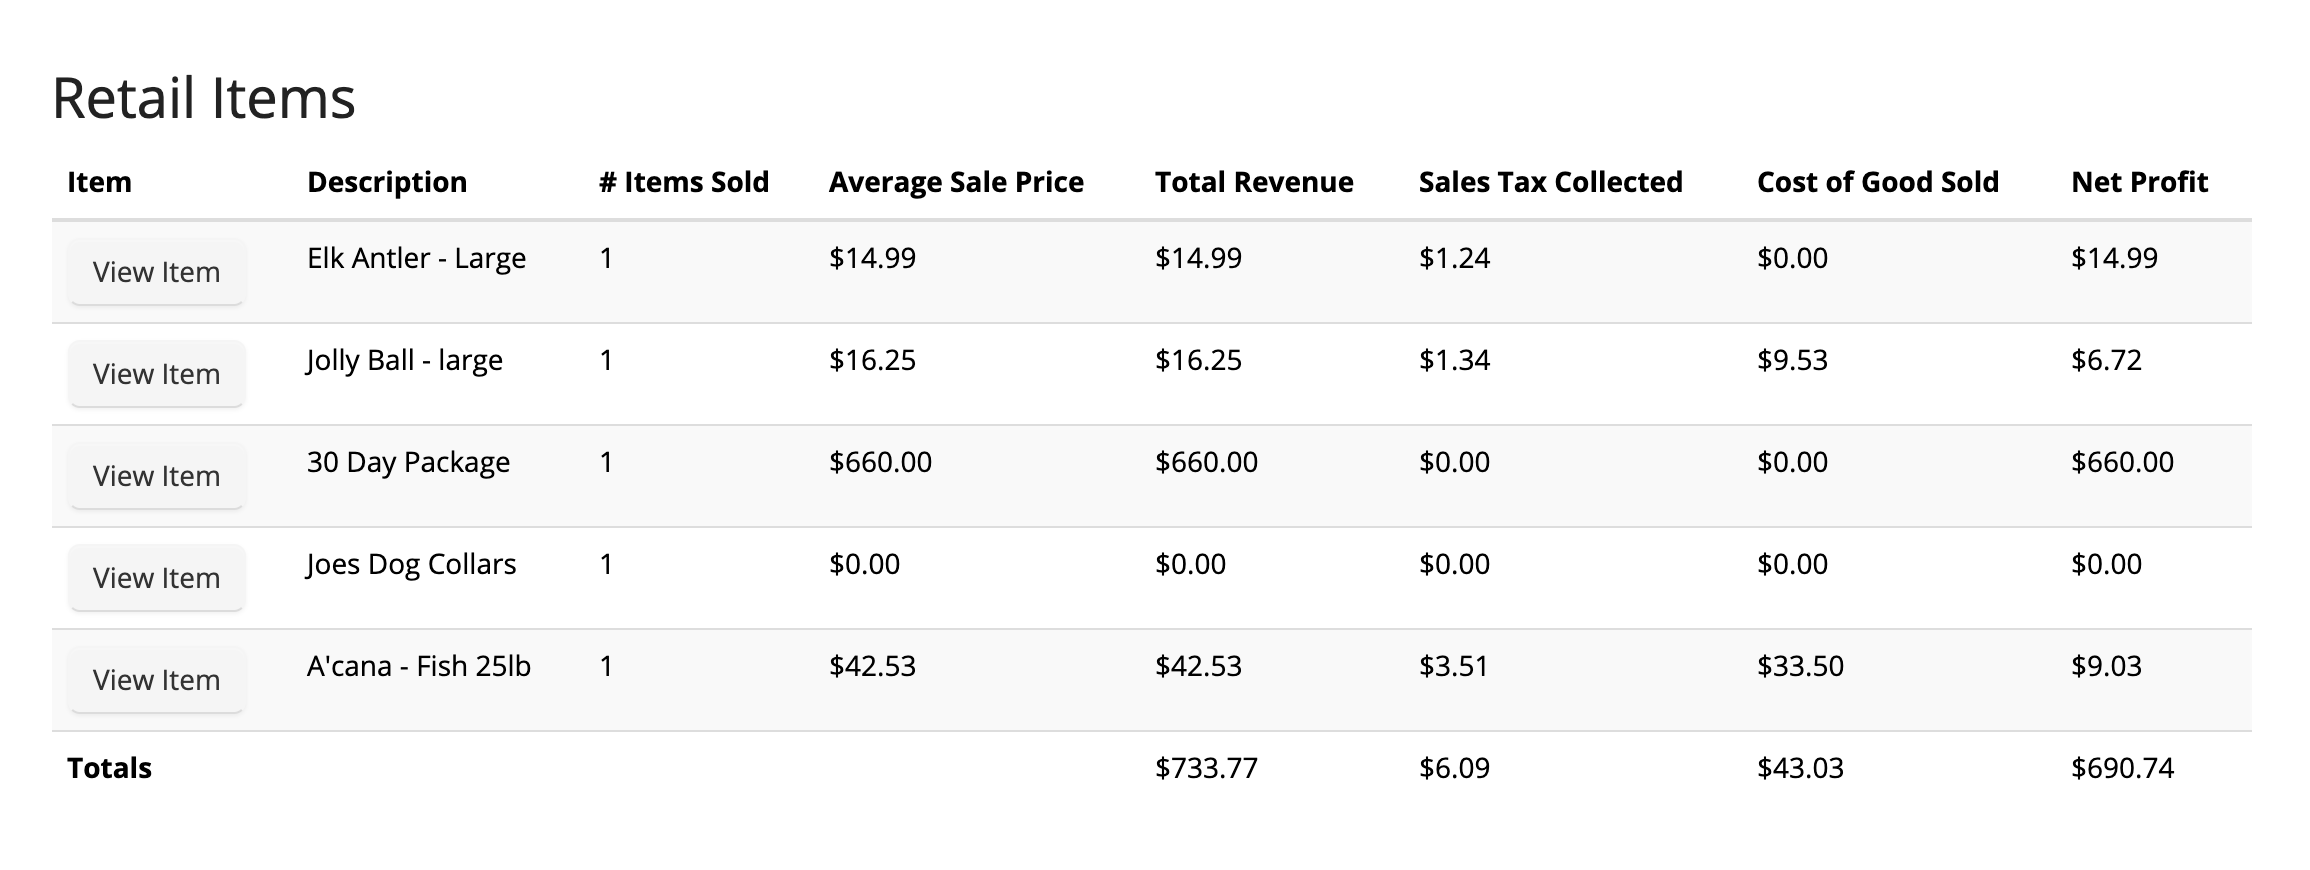Select Jolly Ball cost of goods $9.53

pos(1792,361)
